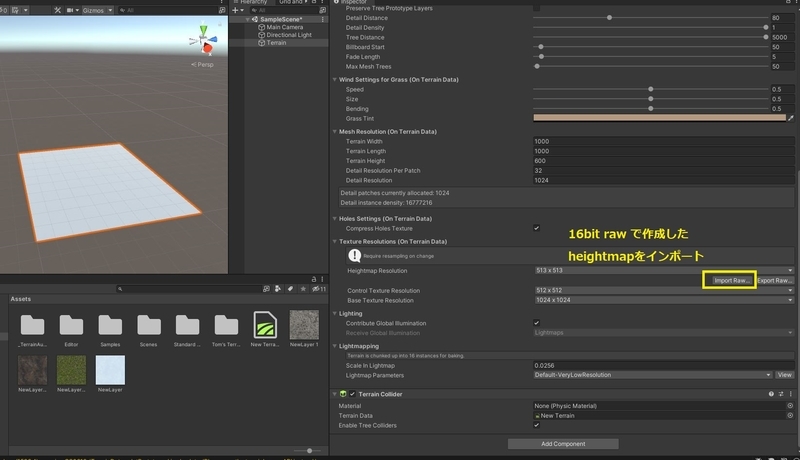The width and height of the screenshot is (800, 460).
Task: Adjust the wind Speed slider
Action: tap(651, 89)
